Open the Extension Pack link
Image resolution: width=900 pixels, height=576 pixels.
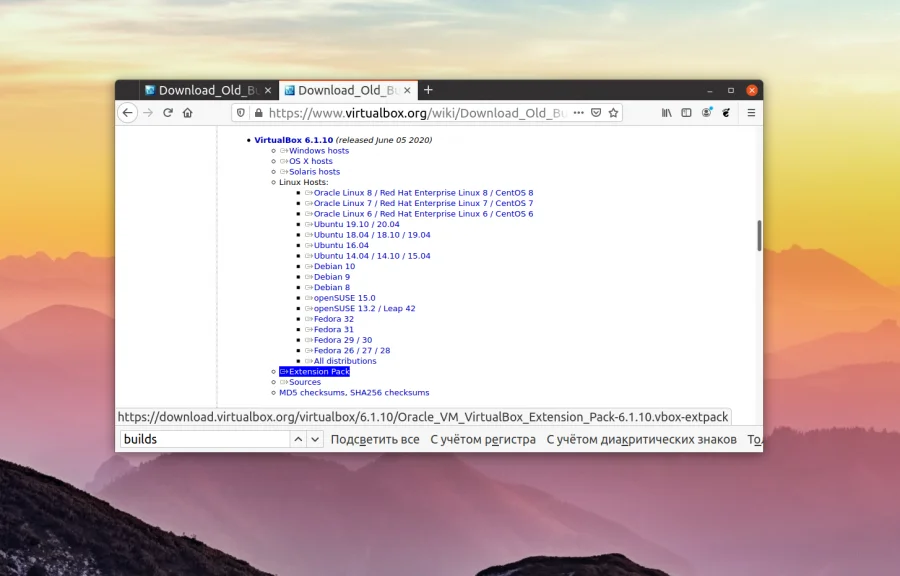316,371
